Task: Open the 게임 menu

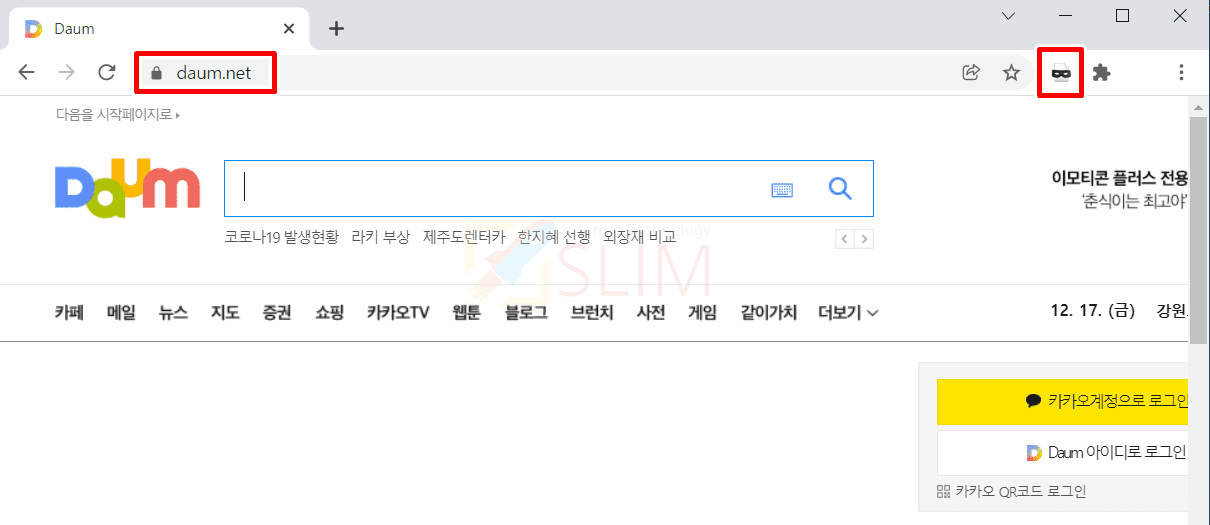Action: coord(703,312)
